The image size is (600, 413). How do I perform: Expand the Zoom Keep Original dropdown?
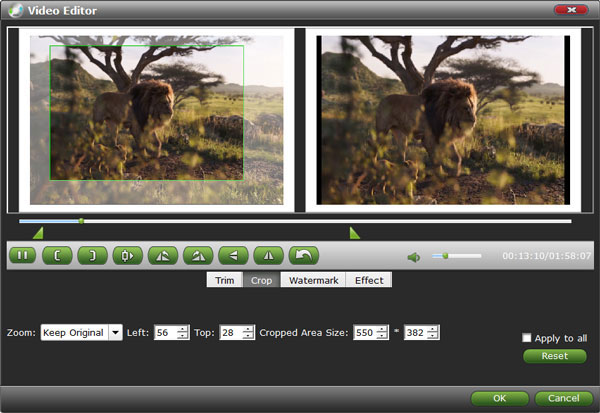tap(116, 332)
